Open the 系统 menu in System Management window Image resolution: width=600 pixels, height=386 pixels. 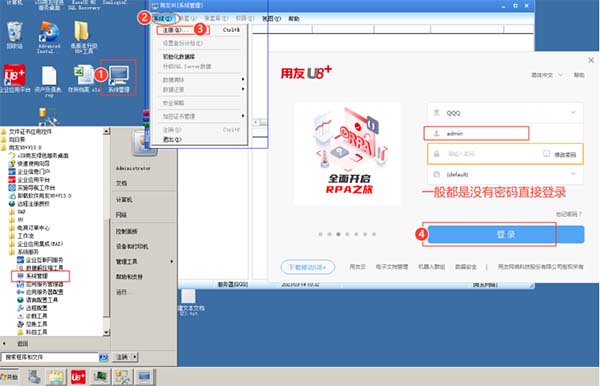pos(164,18)
